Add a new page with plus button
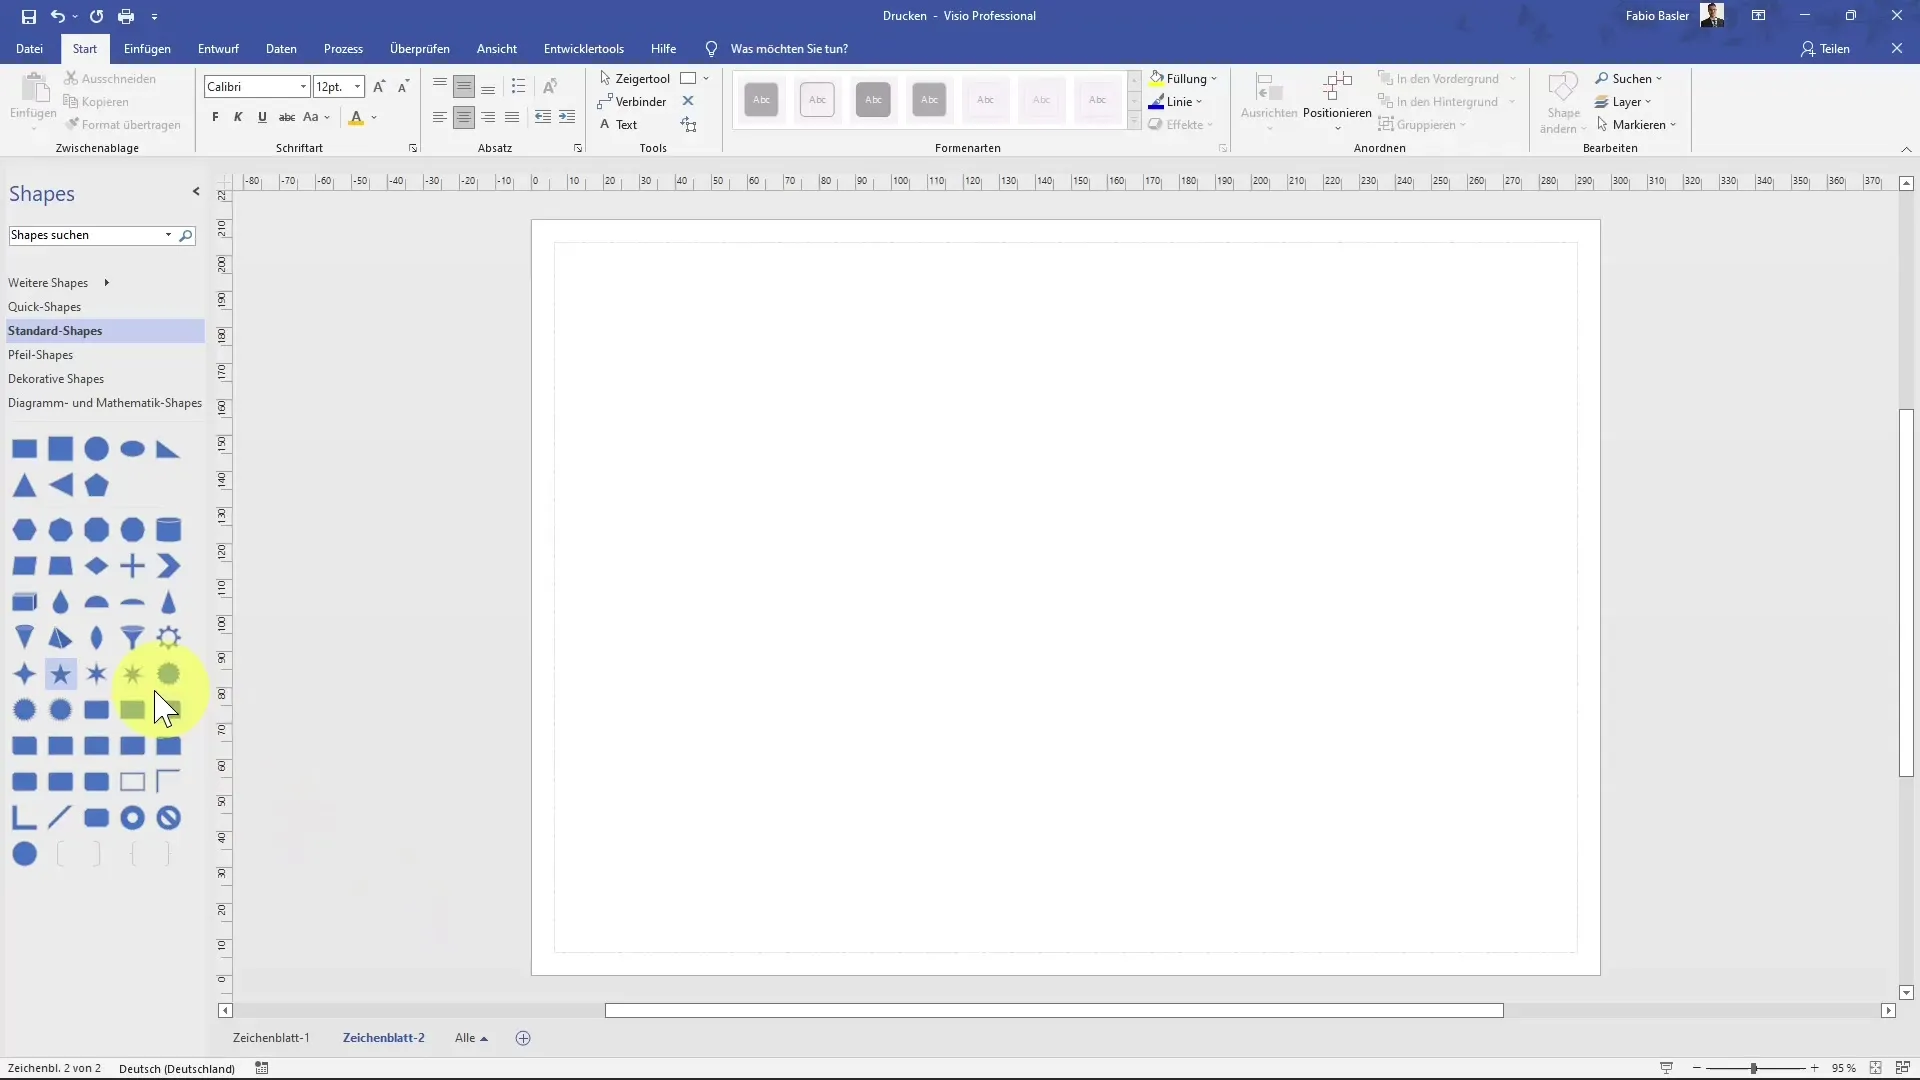Screen dimensions: 1920x1080 [x=523, y=1038]
